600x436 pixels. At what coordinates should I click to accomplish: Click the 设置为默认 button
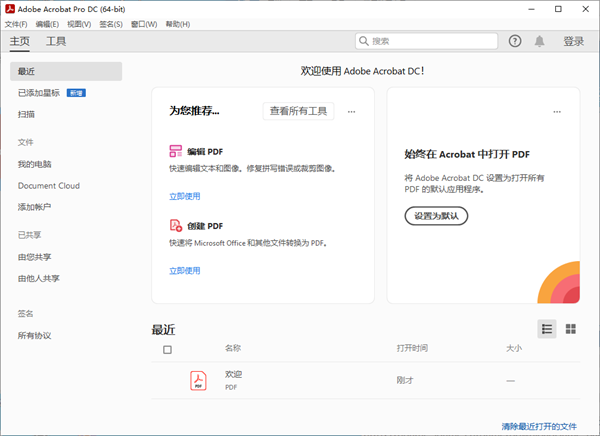click(436, 216)
